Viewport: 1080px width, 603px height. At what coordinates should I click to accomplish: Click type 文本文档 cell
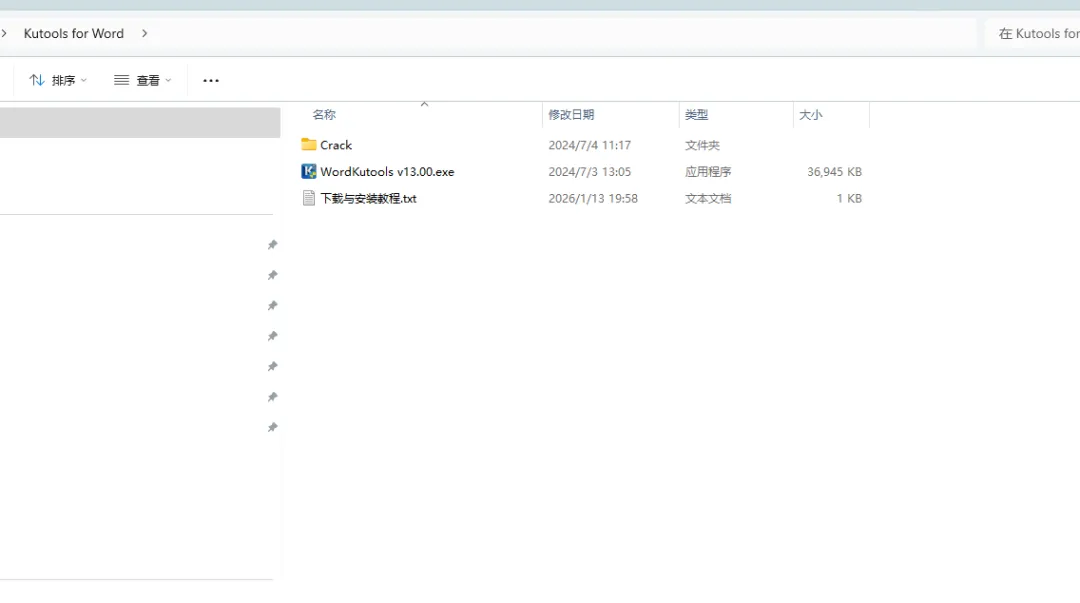(708, 198)
